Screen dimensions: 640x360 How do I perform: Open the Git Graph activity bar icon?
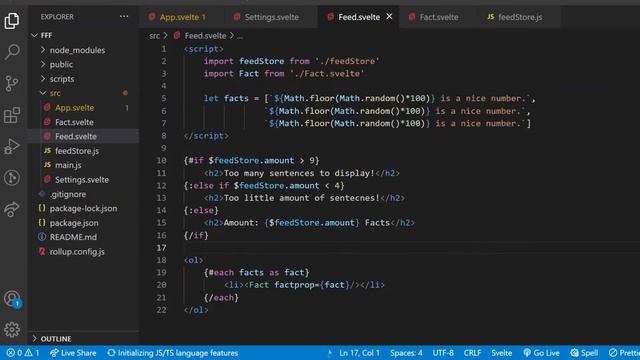11,178
